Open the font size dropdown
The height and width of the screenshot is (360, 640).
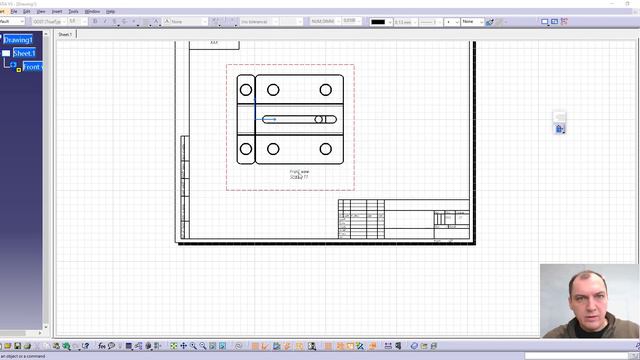pos(78,21)
